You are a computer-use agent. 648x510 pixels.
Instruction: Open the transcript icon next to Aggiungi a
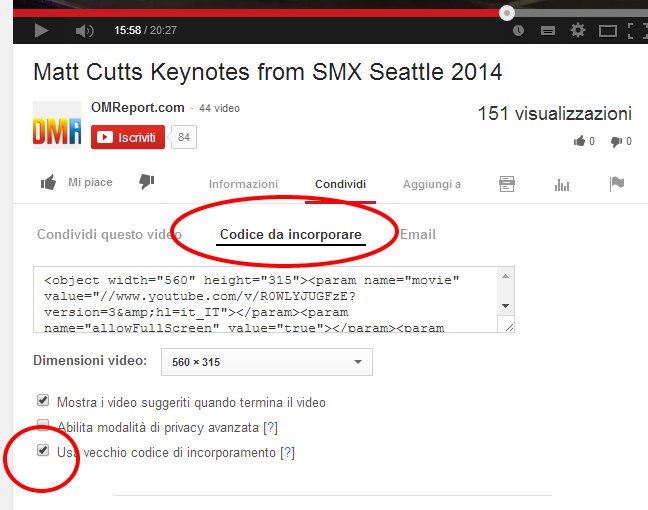tap(507, 184)
